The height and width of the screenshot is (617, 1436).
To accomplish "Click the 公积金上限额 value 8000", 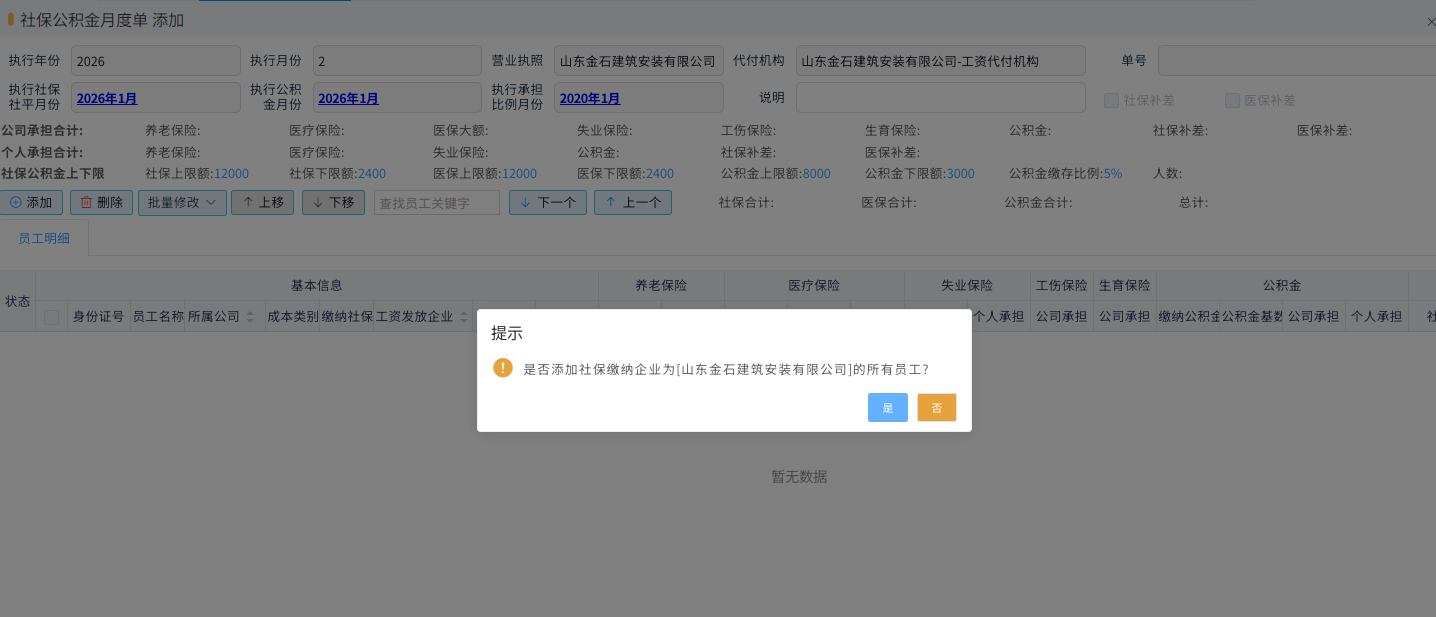I will pos(816,174).
